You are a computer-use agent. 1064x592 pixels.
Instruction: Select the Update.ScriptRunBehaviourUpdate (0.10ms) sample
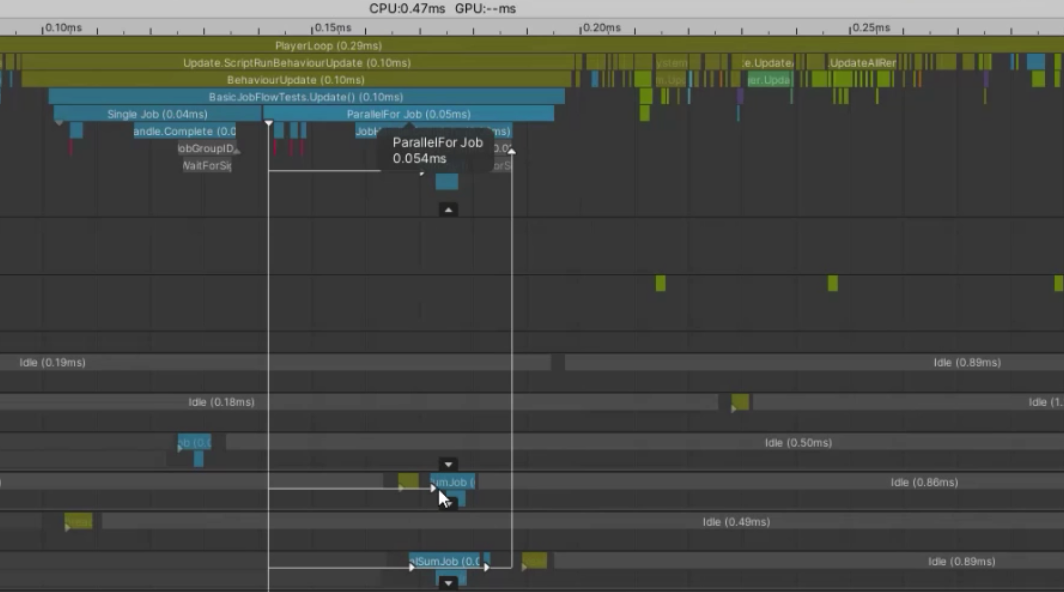coord(312,62)
